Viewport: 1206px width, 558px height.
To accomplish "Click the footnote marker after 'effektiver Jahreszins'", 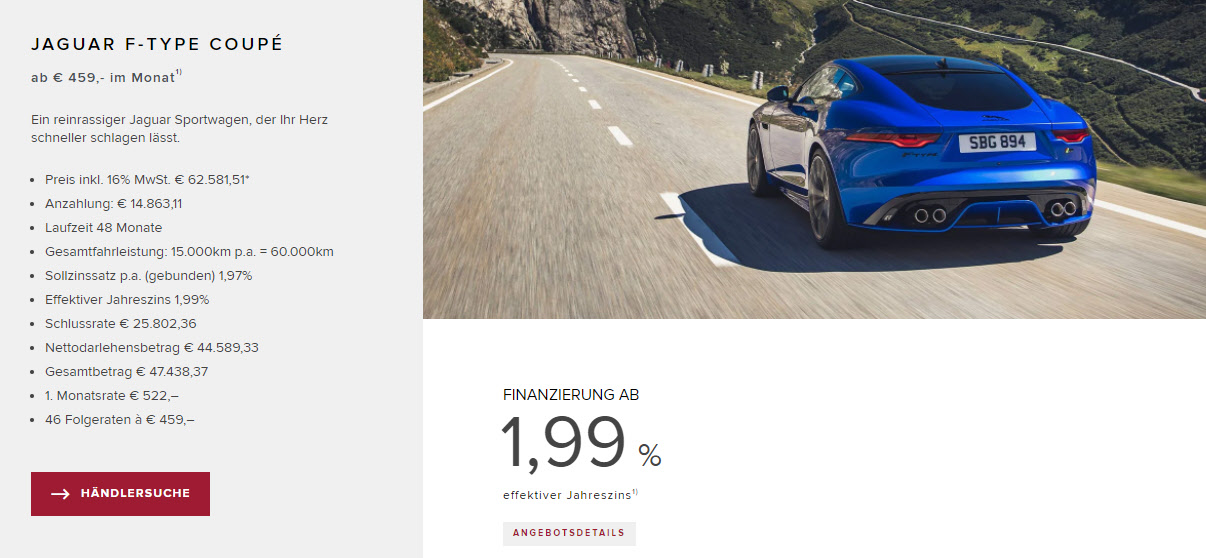I will point(635,491).
